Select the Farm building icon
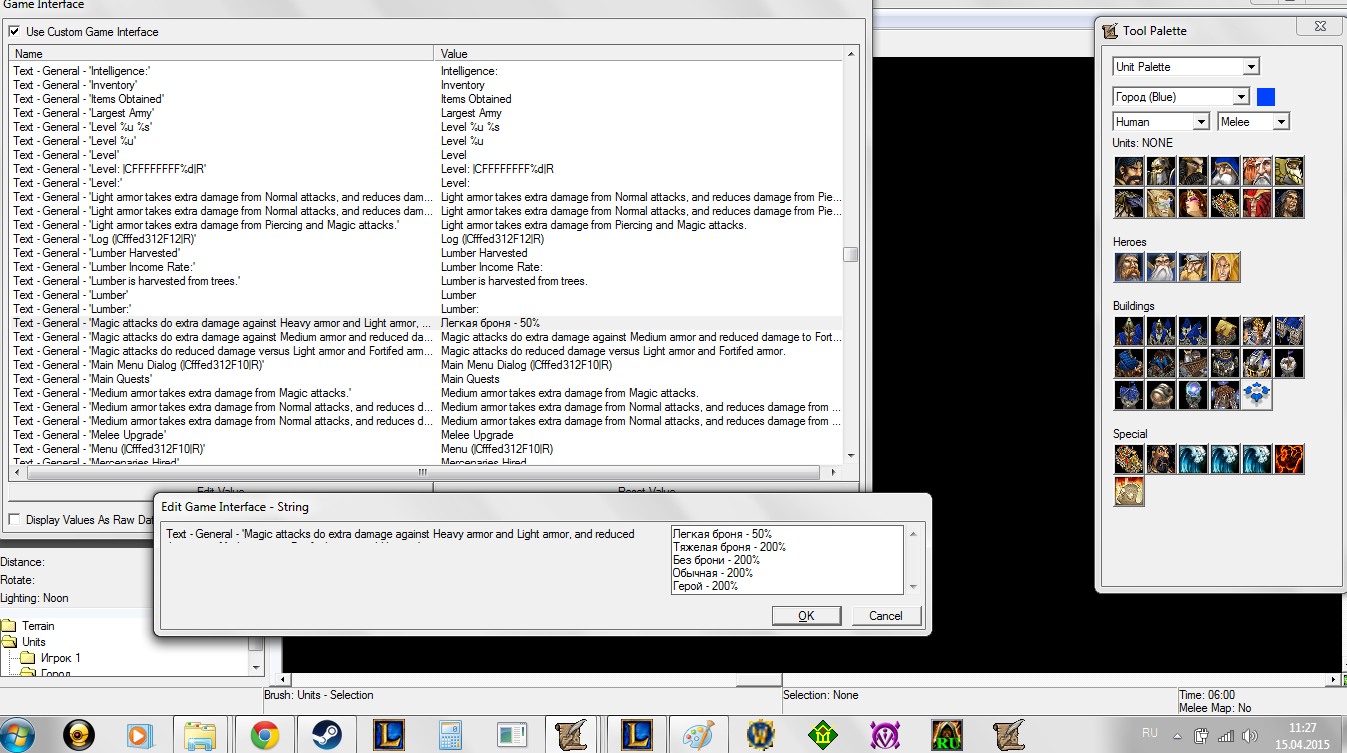 [1225, 331]
